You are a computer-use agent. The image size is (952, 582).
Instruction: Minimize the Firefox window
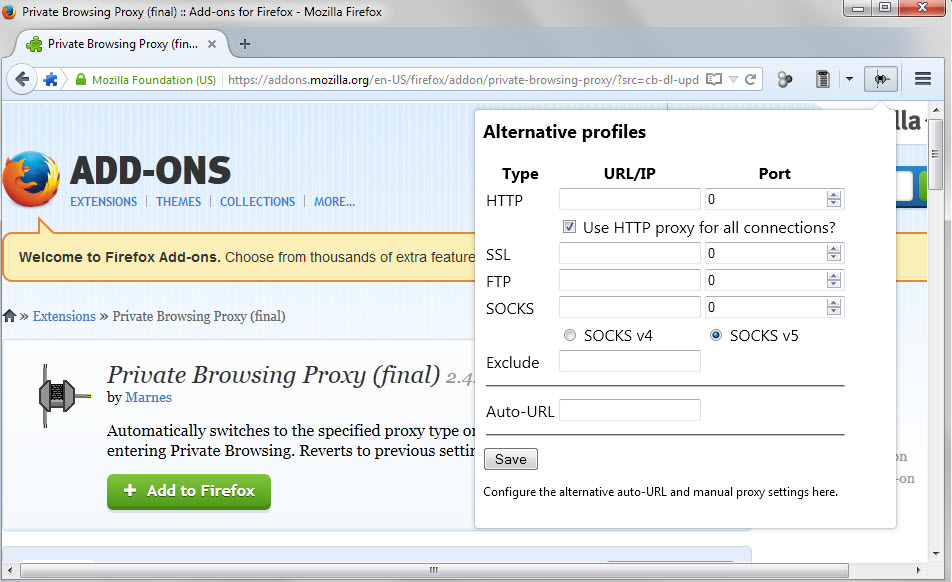(857, 8)
